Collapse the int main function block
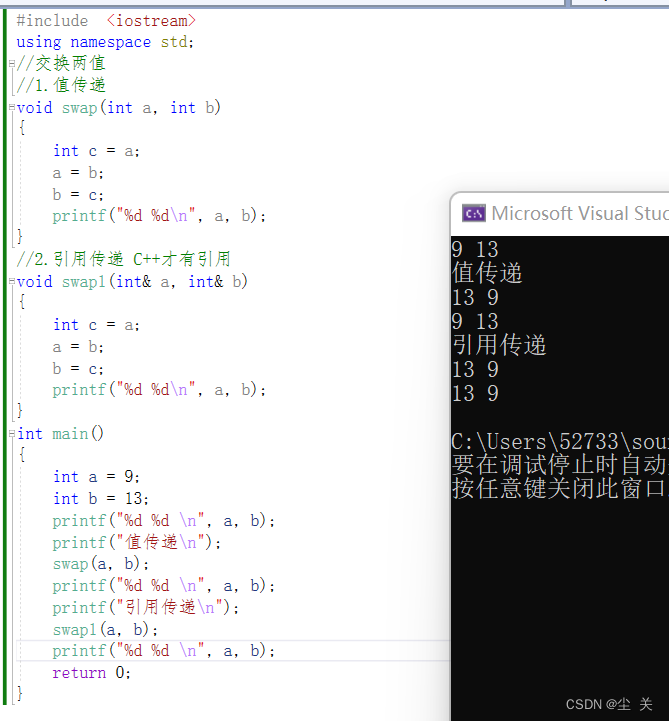Screen dimensions: 669x721 (x=12, y=434)
